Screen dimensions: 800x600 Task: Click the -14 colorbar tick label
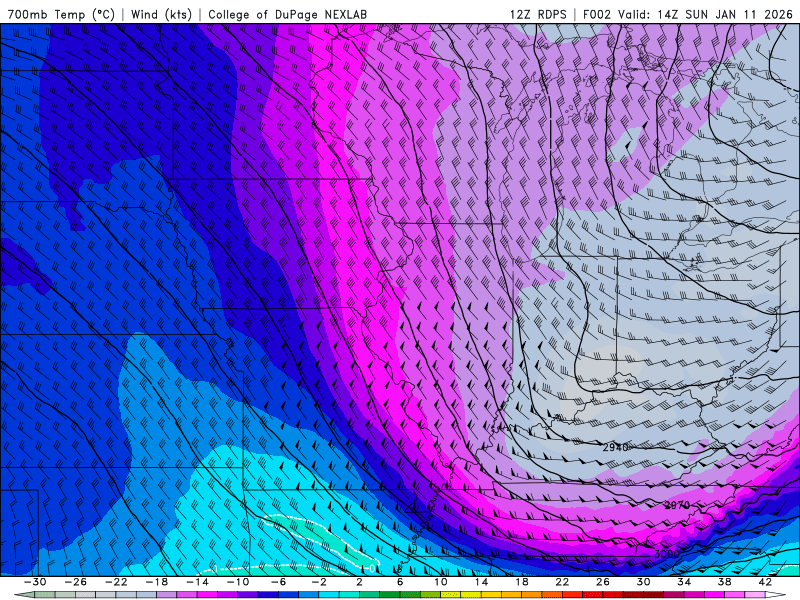pos(197,582)
